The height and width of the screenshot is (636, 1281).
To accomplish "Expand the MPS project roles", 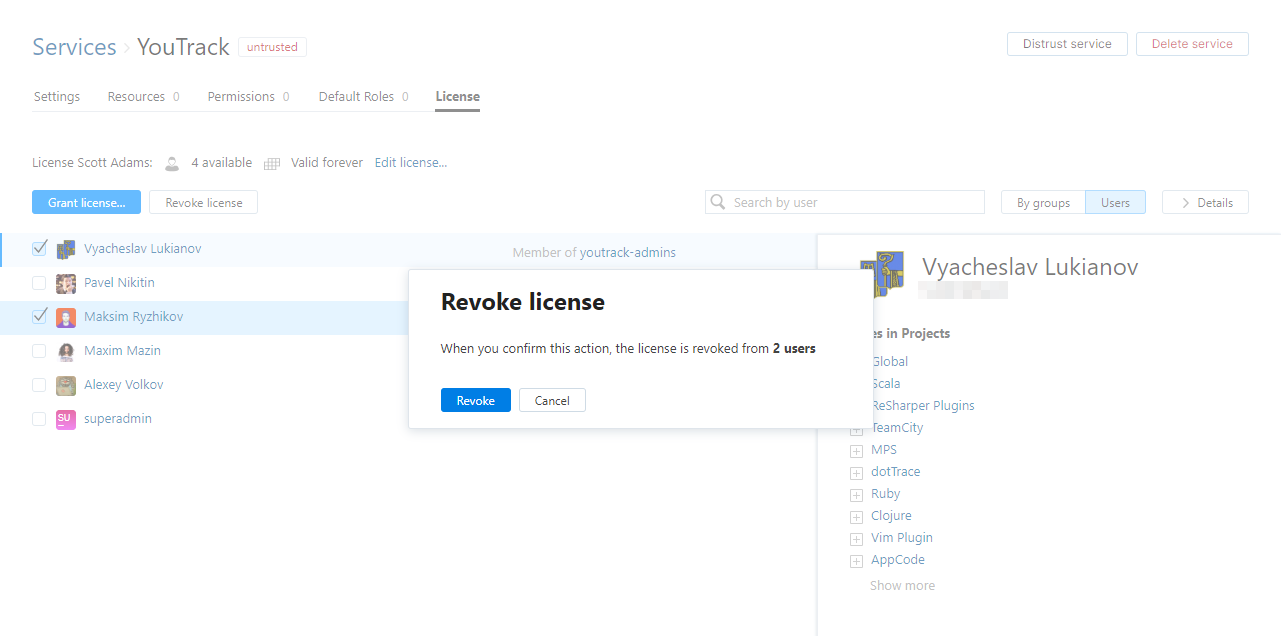I will click(856, 451).
